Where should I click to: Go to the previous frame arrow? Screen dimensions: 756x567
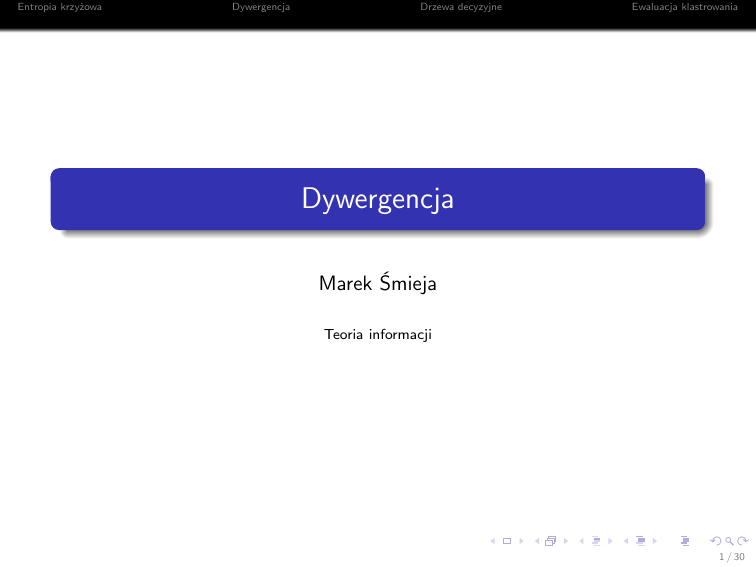click(x=537, y=541)
